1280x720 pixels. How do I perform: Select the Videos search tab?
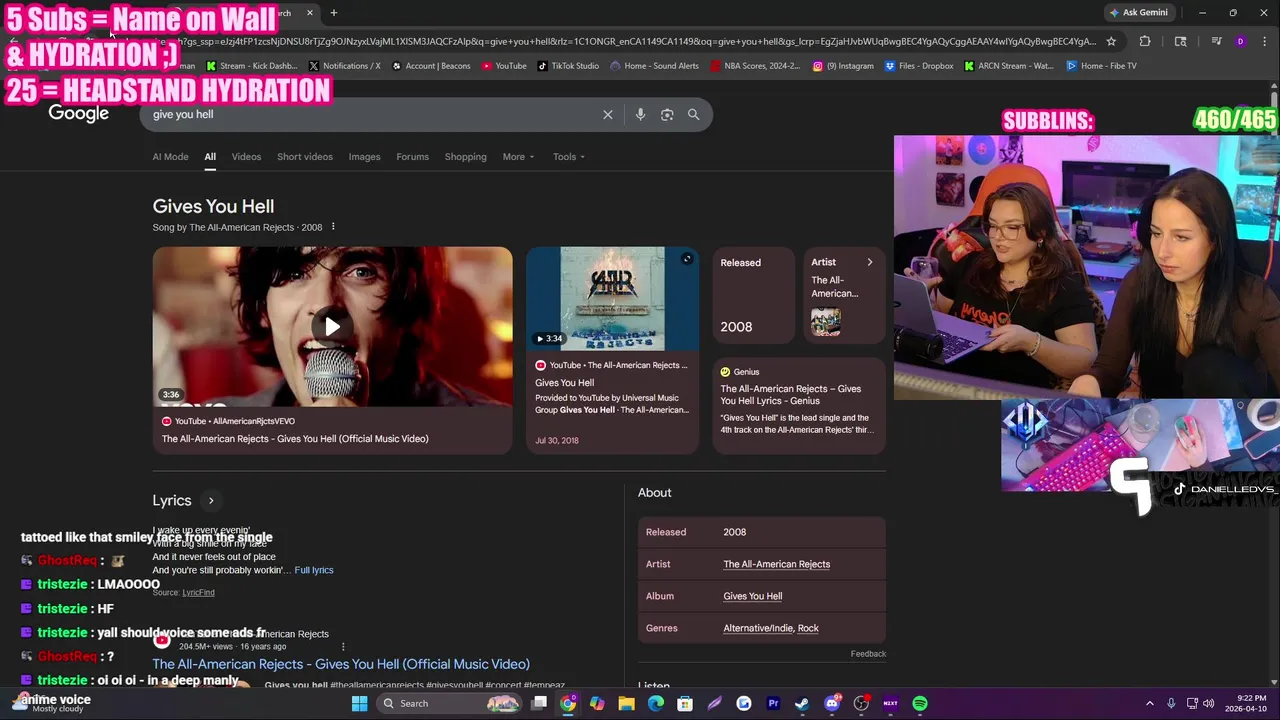pyautogui.click(x=246, y=157)
